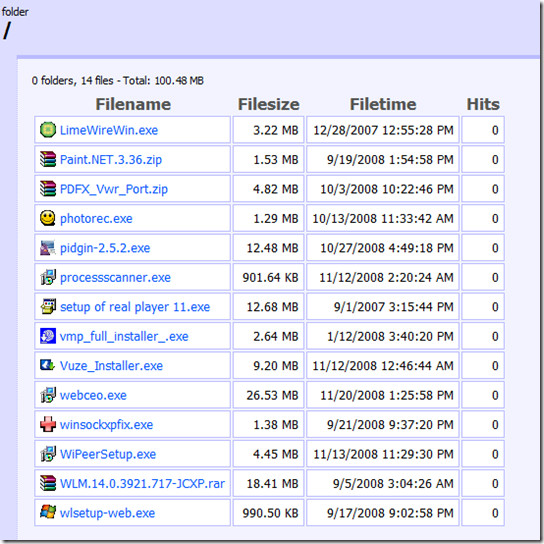544x544 pixels.
Task: Click the 10/27/2008 4:49:18 PM filetime
Action: tap(387, 248)
